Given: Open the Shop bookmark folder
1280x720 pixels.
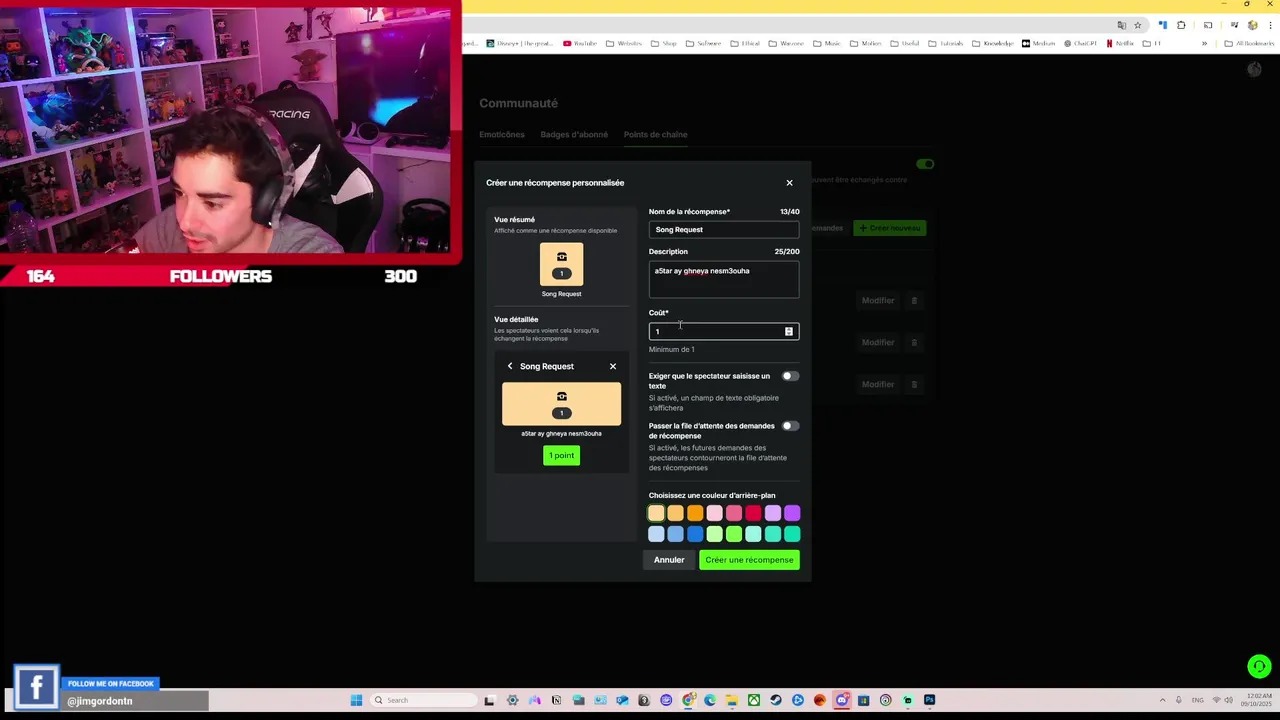Looking at the screenshot, I should click(x=665, y=43).
